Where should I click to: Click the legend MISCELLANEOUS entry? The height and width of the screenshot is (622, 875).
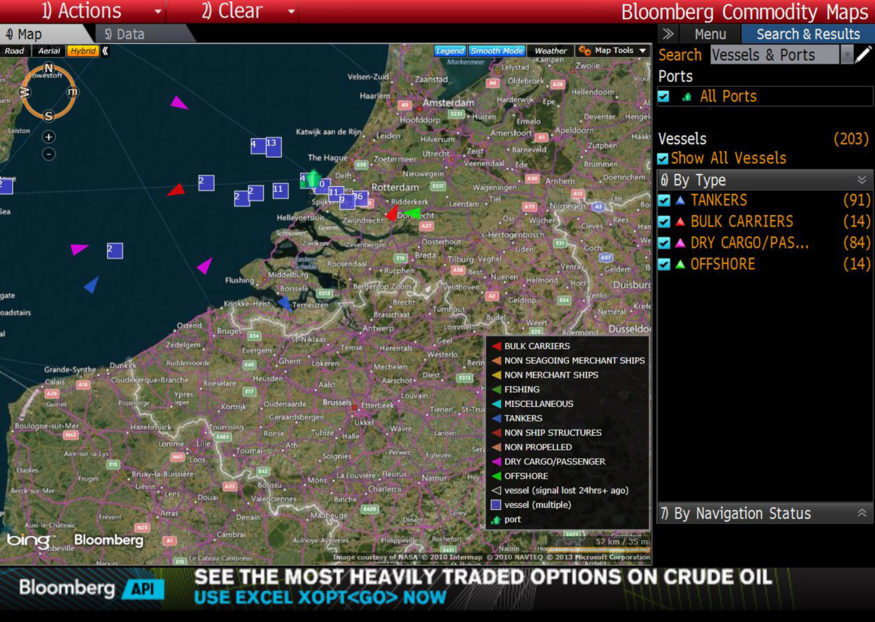532,404
